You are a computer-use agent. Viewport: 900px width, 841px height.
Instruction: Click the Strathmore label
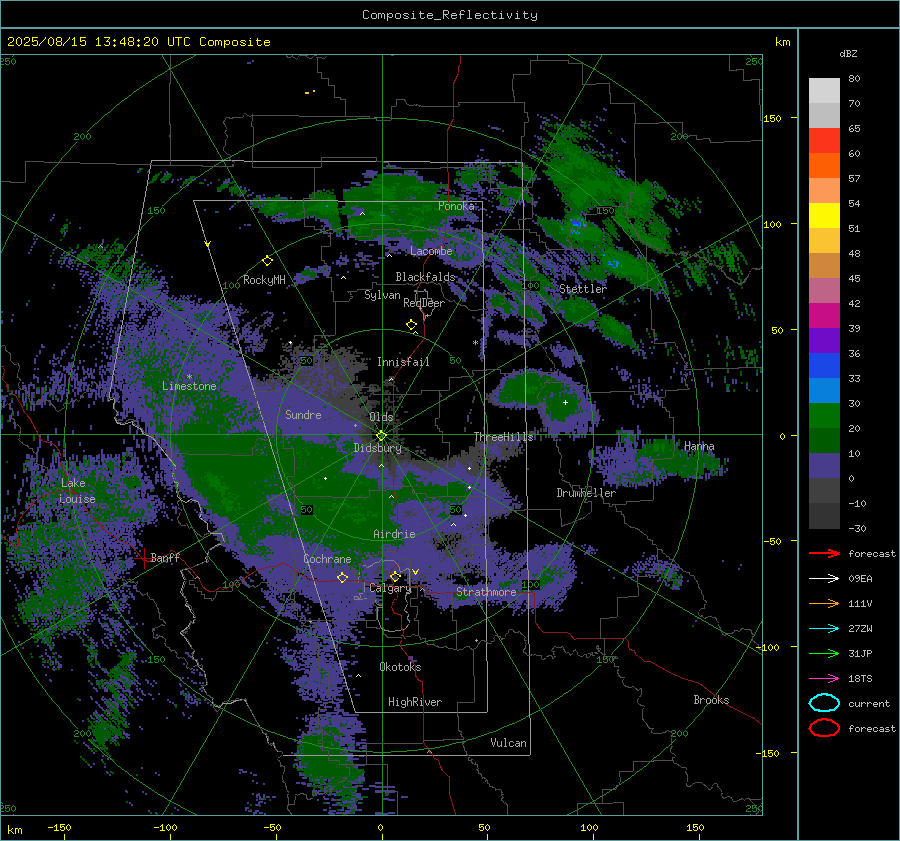pyautogui.click(x=486, y=592)
